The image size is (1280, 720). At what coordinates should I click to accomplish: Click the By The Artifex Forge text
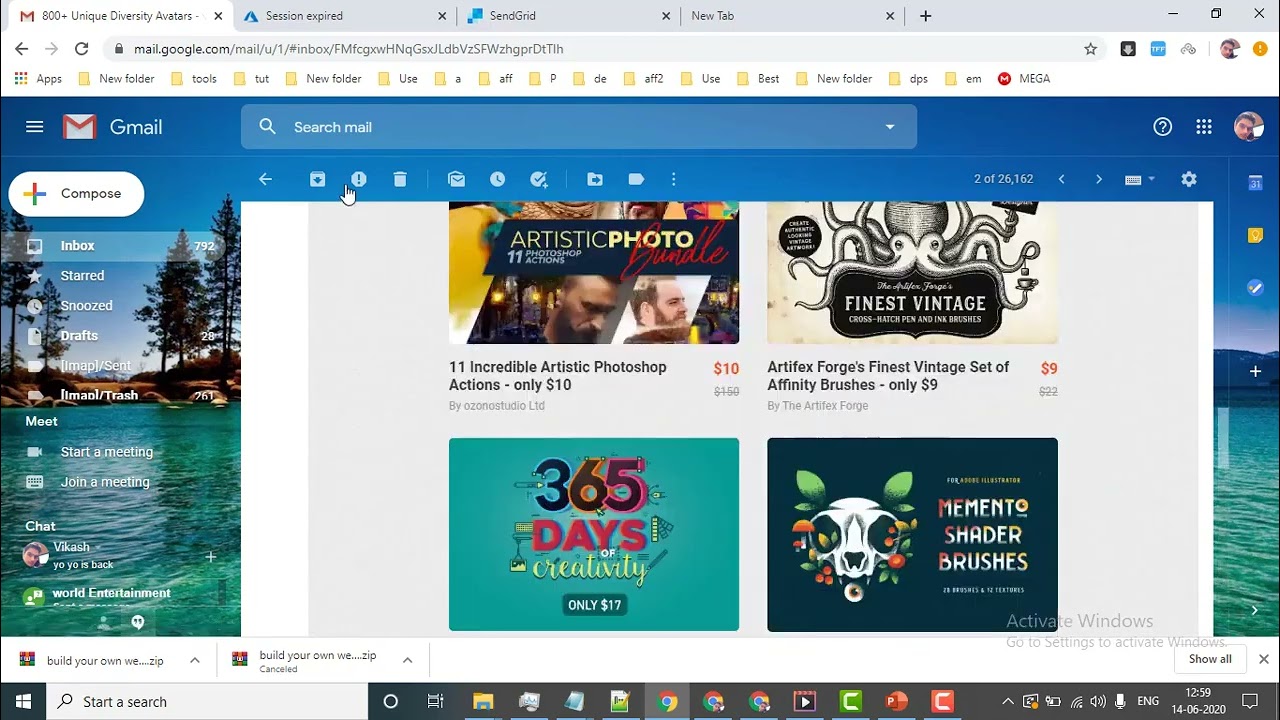(x=818, y=406)
